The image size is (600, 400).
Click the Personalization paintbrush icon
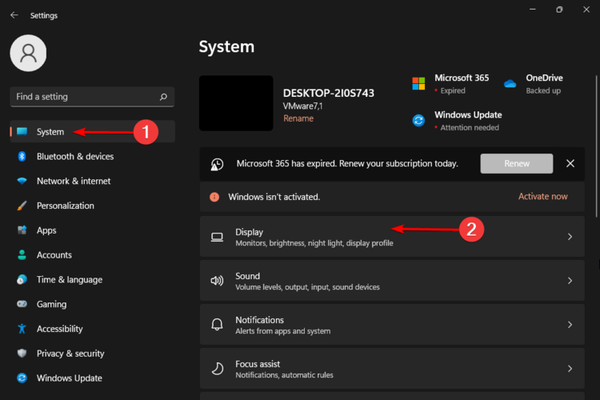click(x=22, y=206)
